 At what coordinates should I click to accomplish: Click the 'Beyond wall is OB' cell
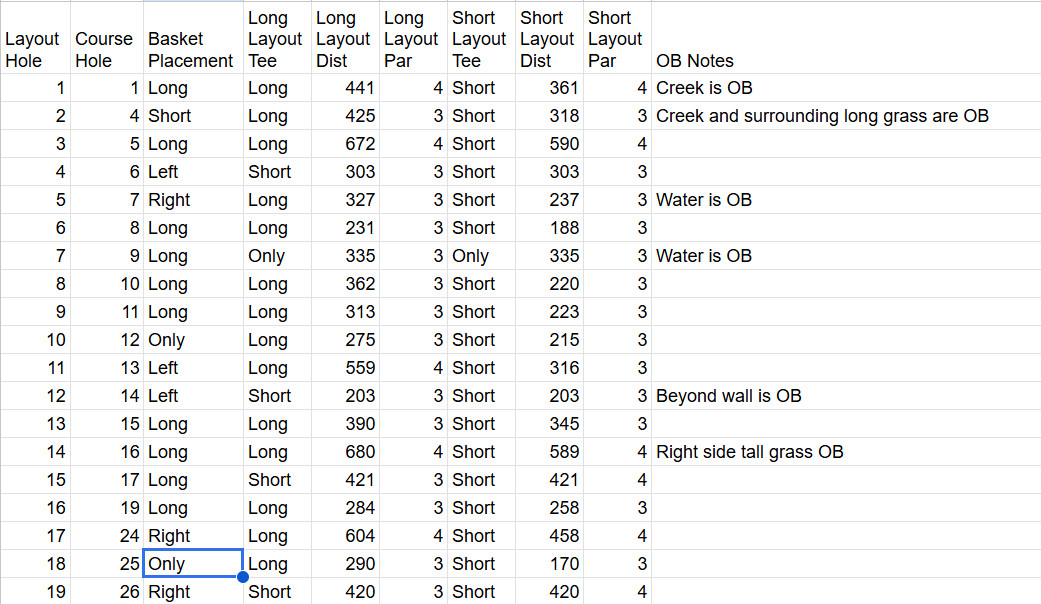846,396
